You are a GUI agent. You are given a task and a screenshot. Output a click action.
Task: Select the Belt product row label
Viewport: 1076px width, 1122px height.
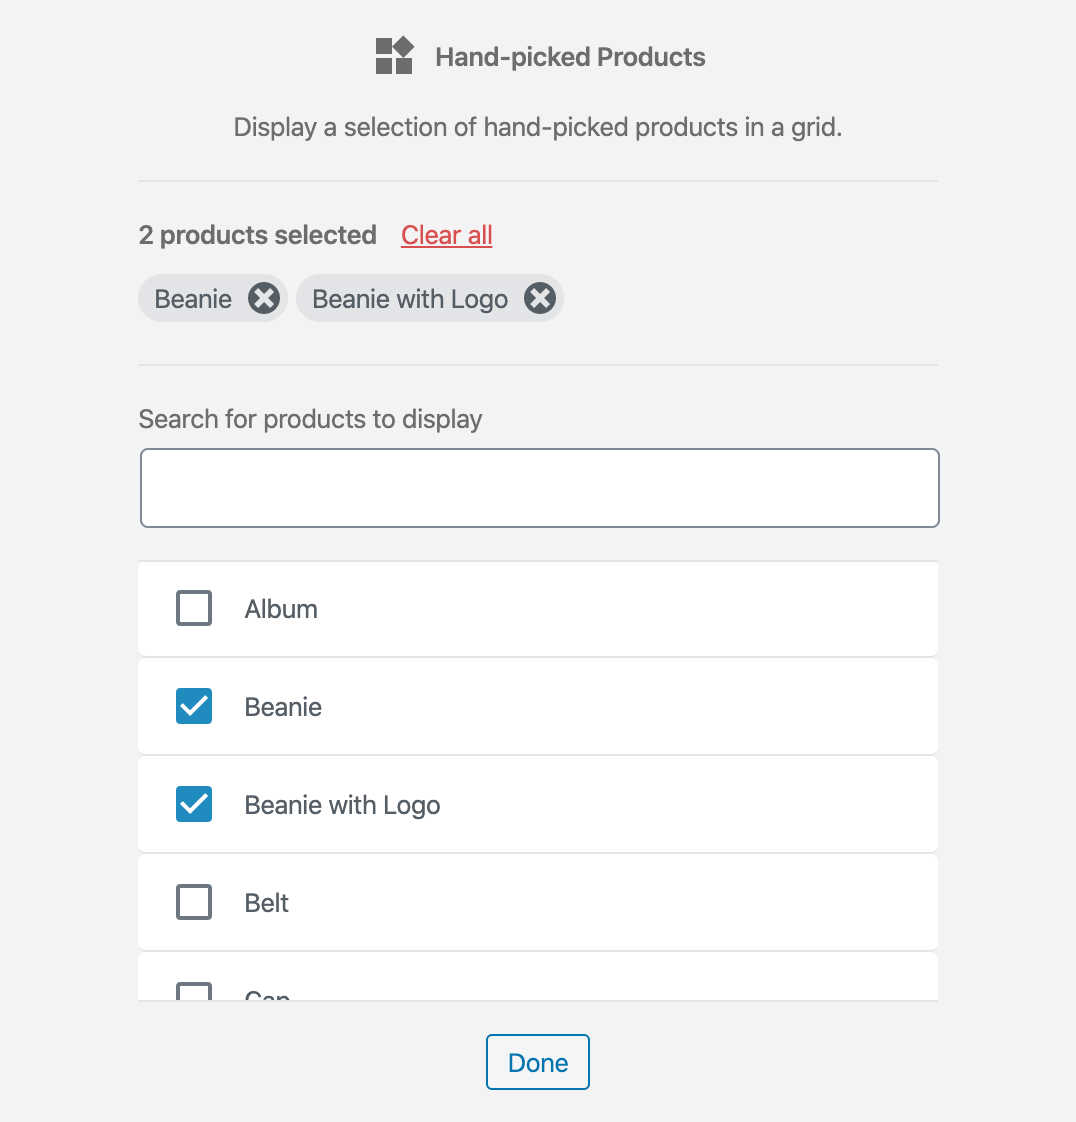tap(267, 903)
